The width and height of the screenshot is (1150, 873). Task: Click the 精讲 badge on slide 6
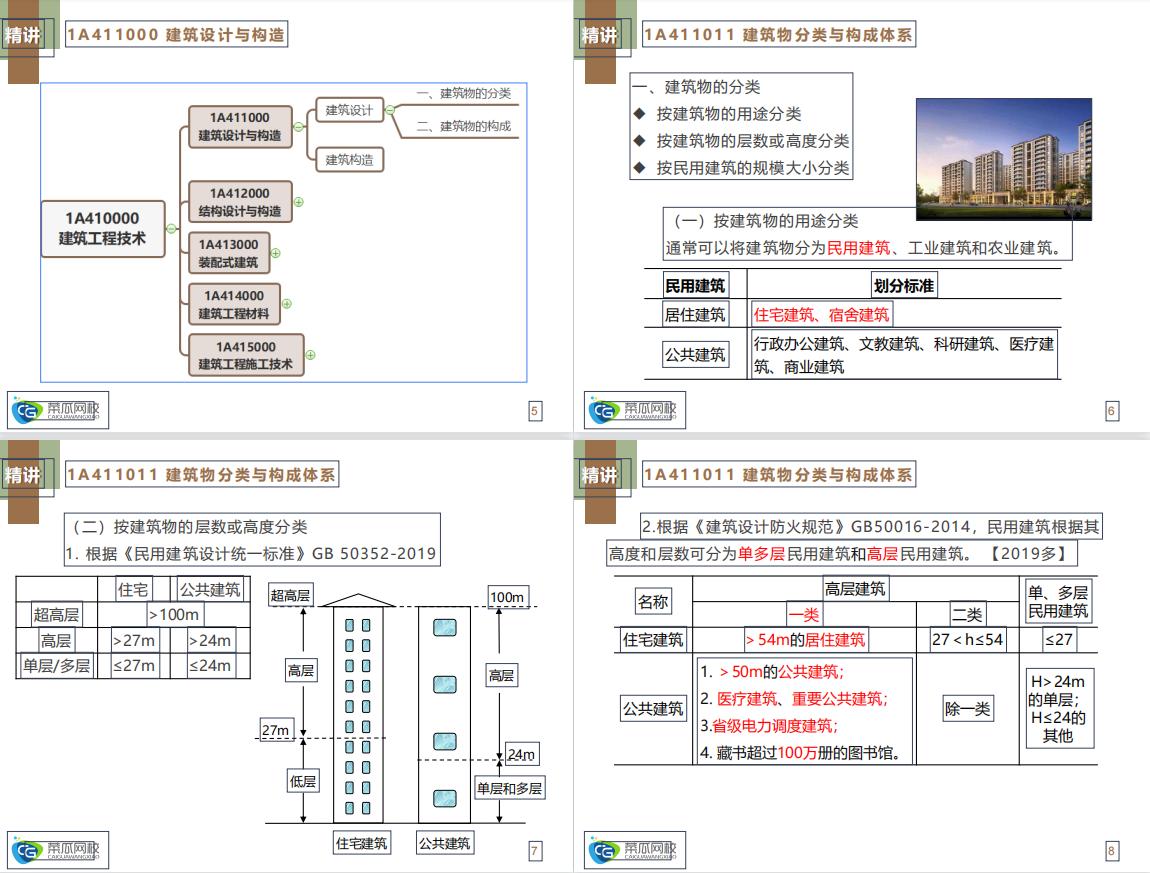point(600,33)
